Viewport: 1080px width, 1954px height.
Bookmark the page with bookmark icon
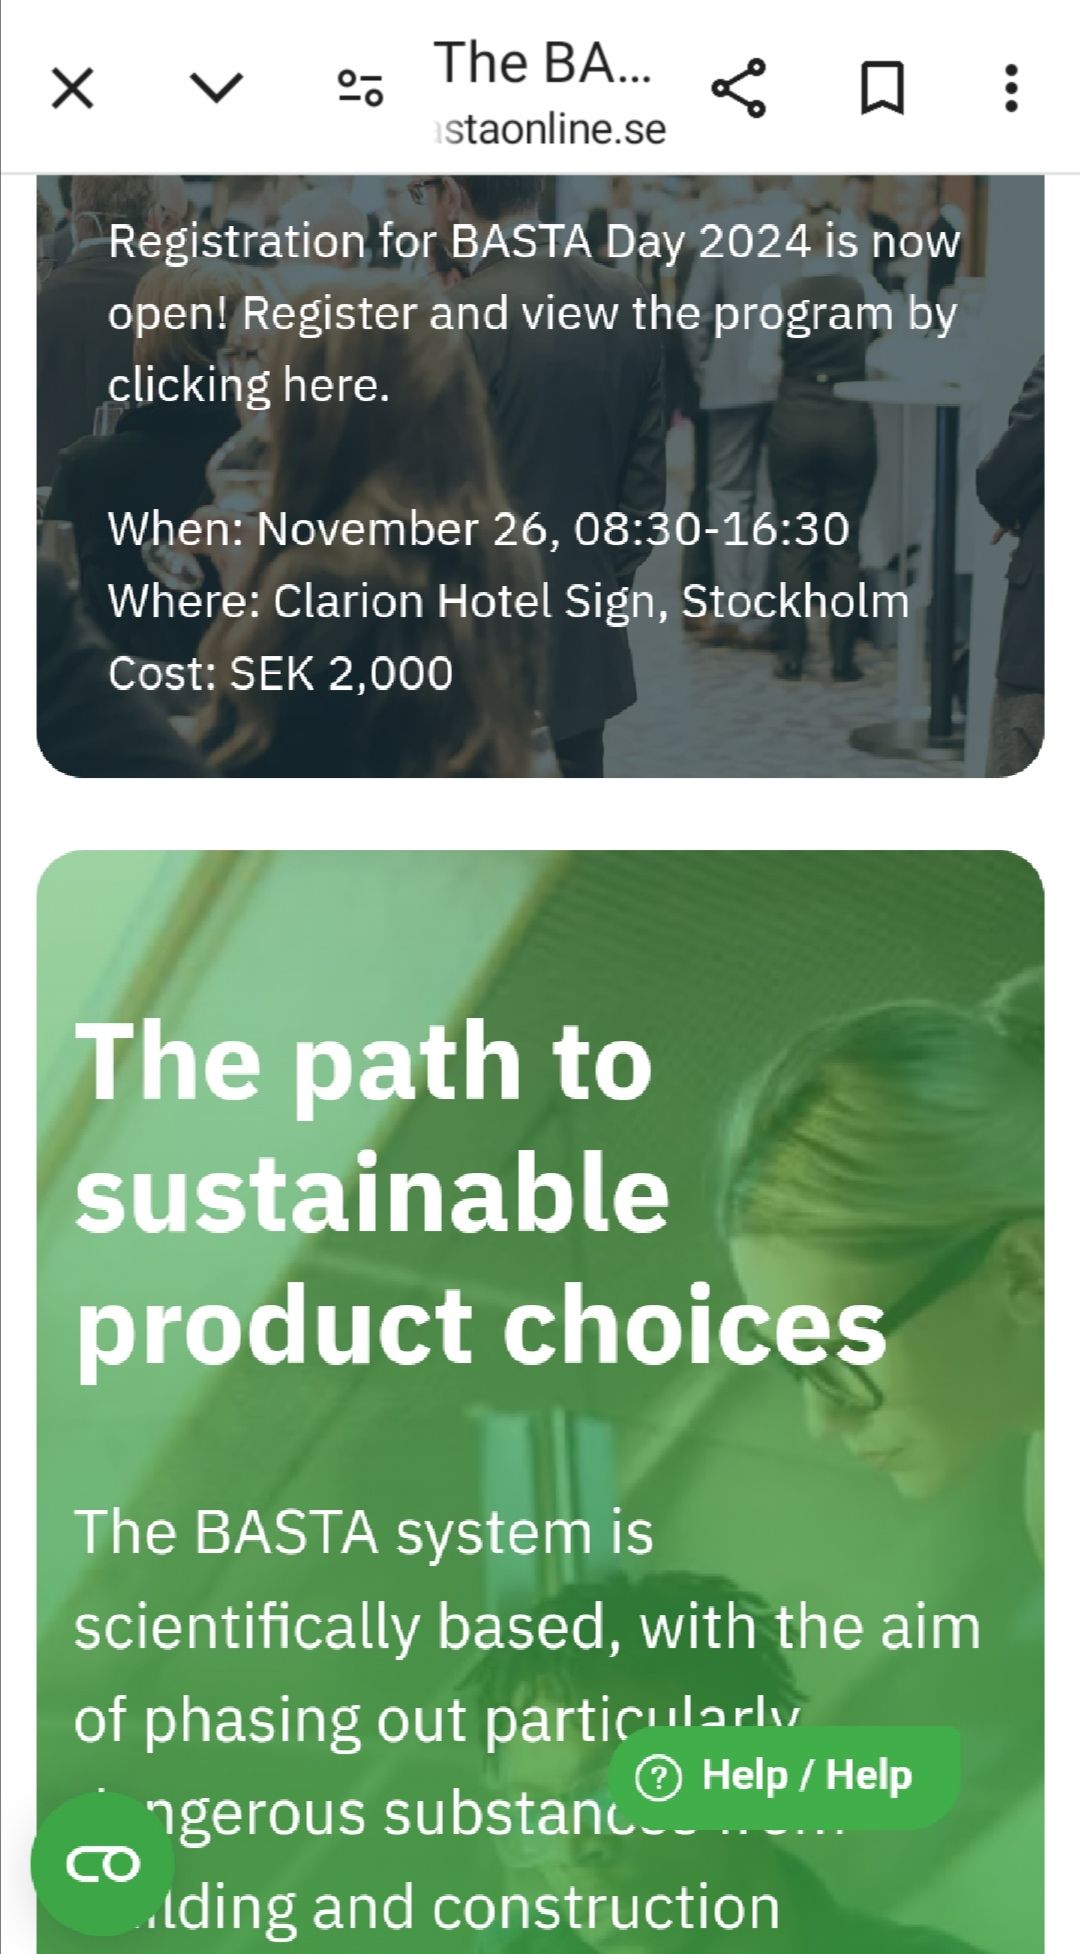tap(882, 90)
